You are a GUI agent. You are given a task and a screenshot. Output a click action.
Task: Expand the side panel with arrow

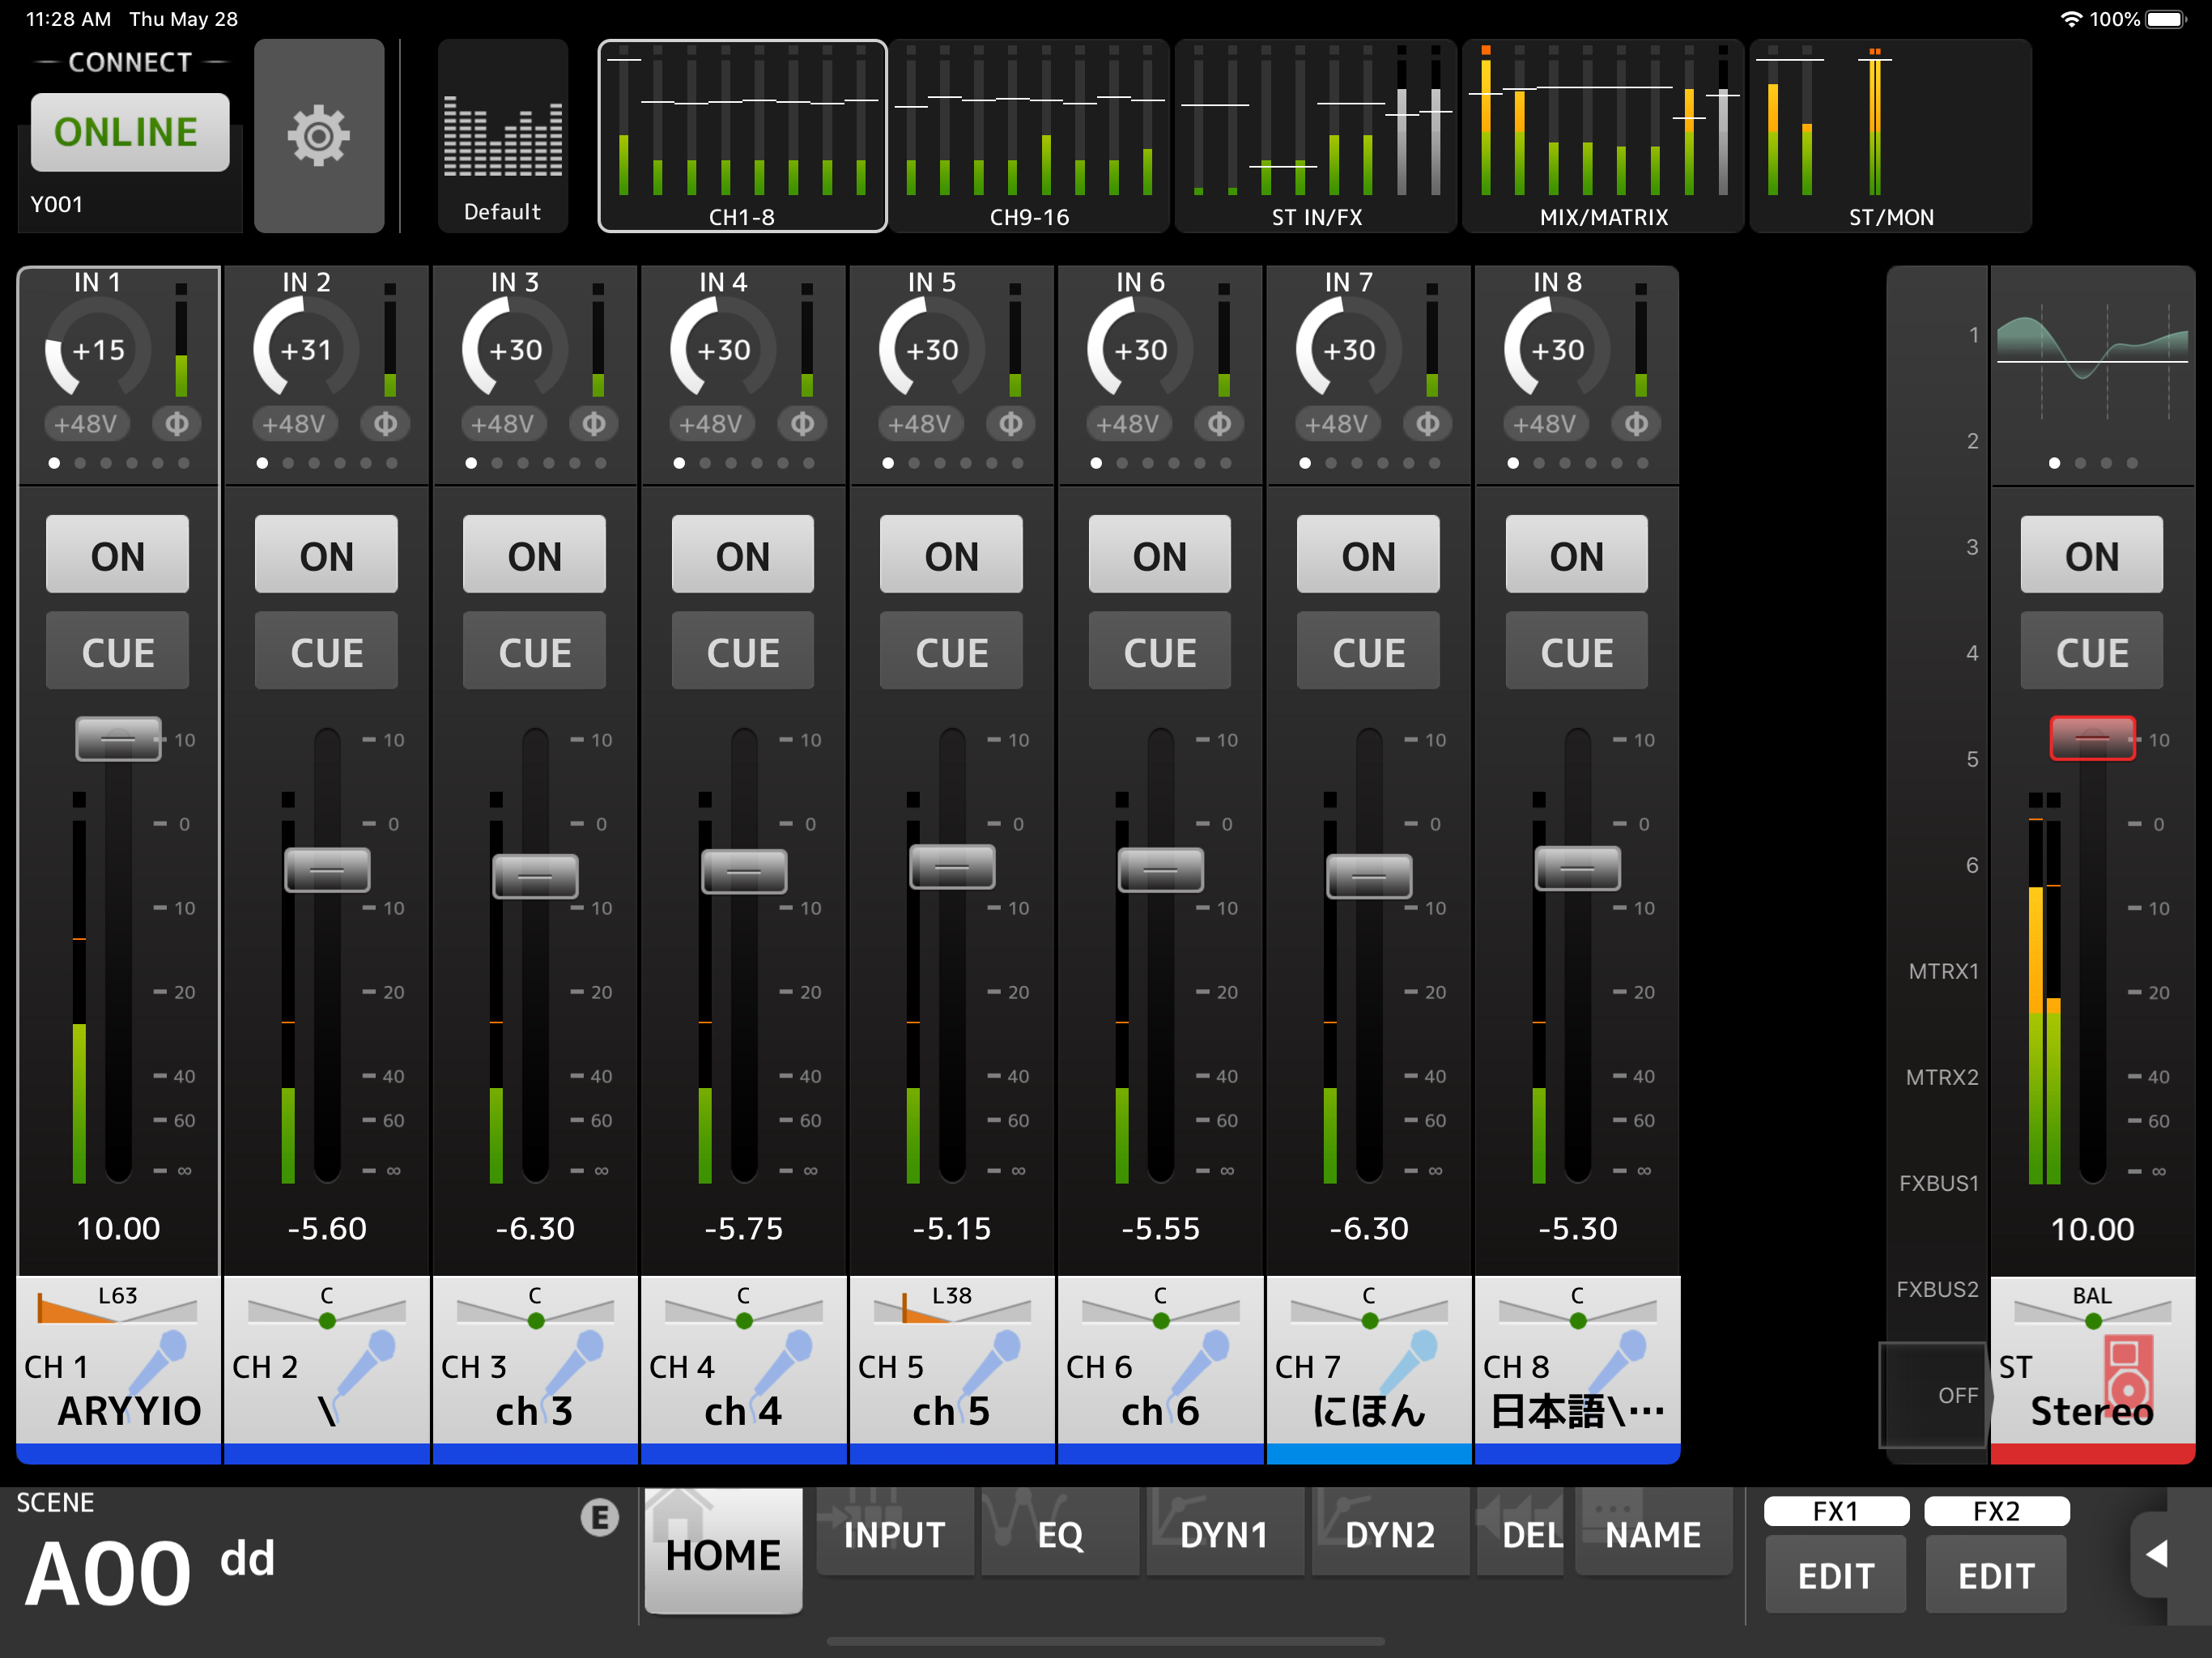coord(2157,1553)
